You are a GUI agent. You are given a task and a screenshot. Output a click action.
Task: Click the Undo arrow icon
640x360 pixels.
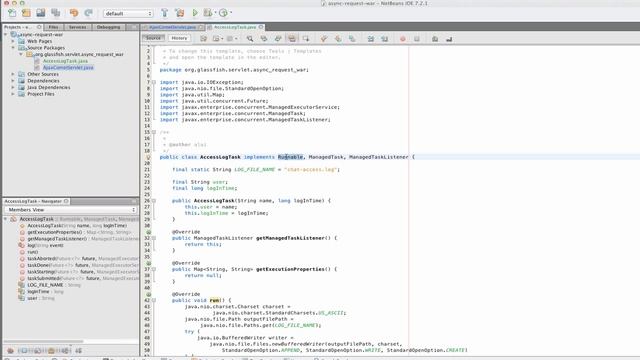74,13
